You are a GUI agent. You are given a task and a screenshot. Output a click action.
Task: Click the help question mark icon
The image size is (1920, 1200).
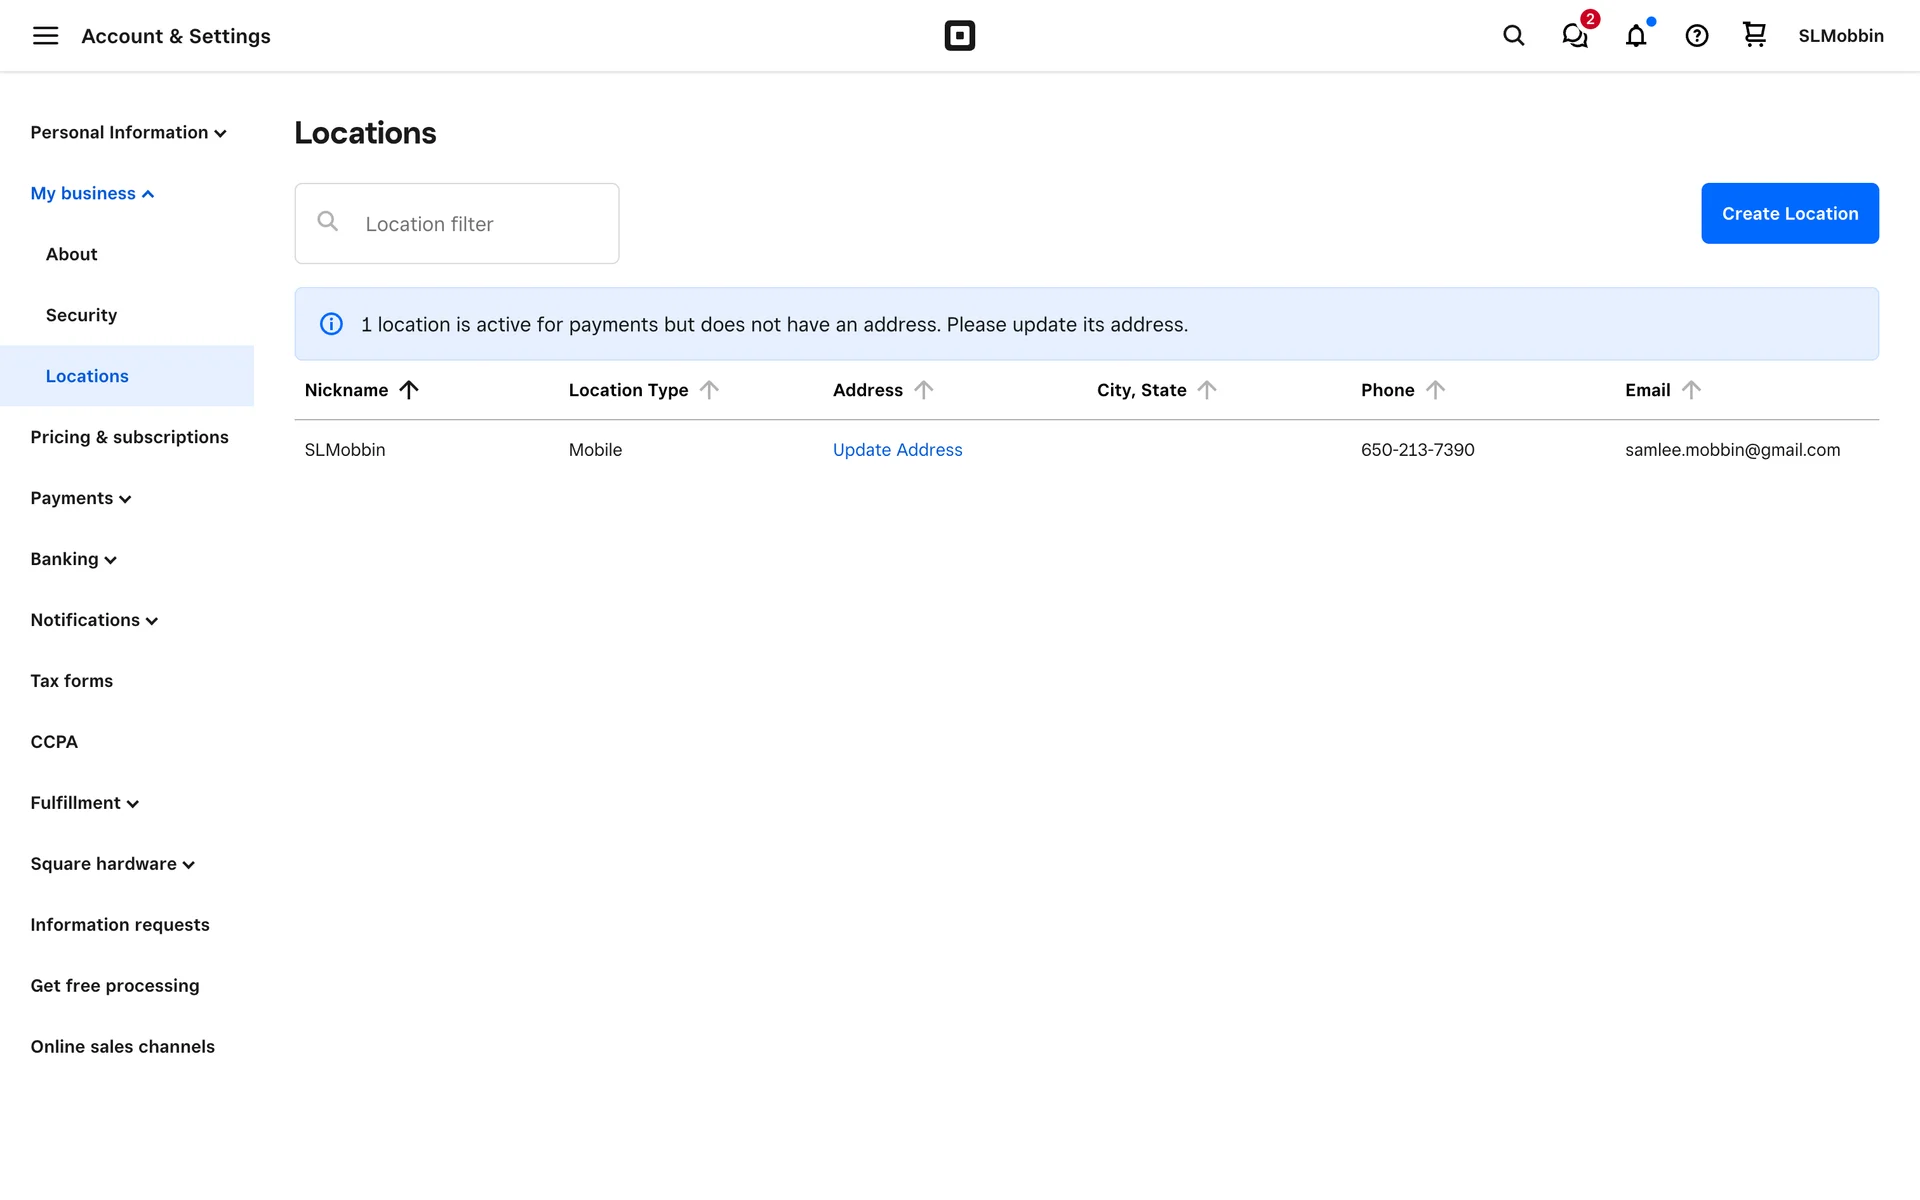pos(1696,36)
